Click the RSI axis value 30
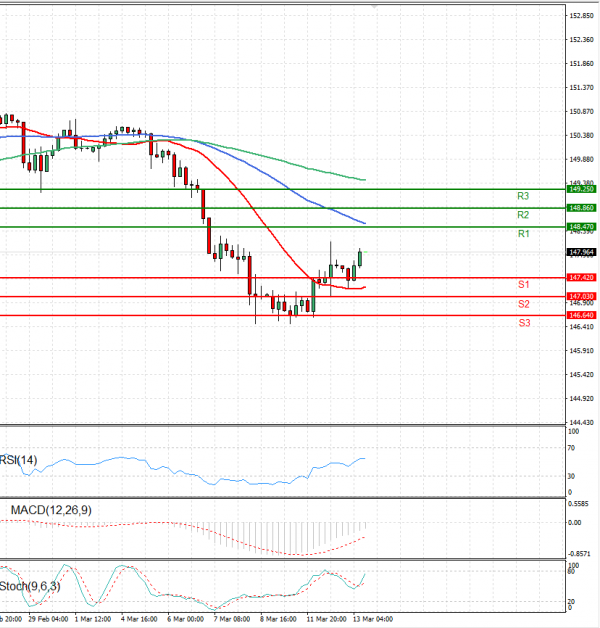Viewport: 600px width, 628px height. coord(572,476)
